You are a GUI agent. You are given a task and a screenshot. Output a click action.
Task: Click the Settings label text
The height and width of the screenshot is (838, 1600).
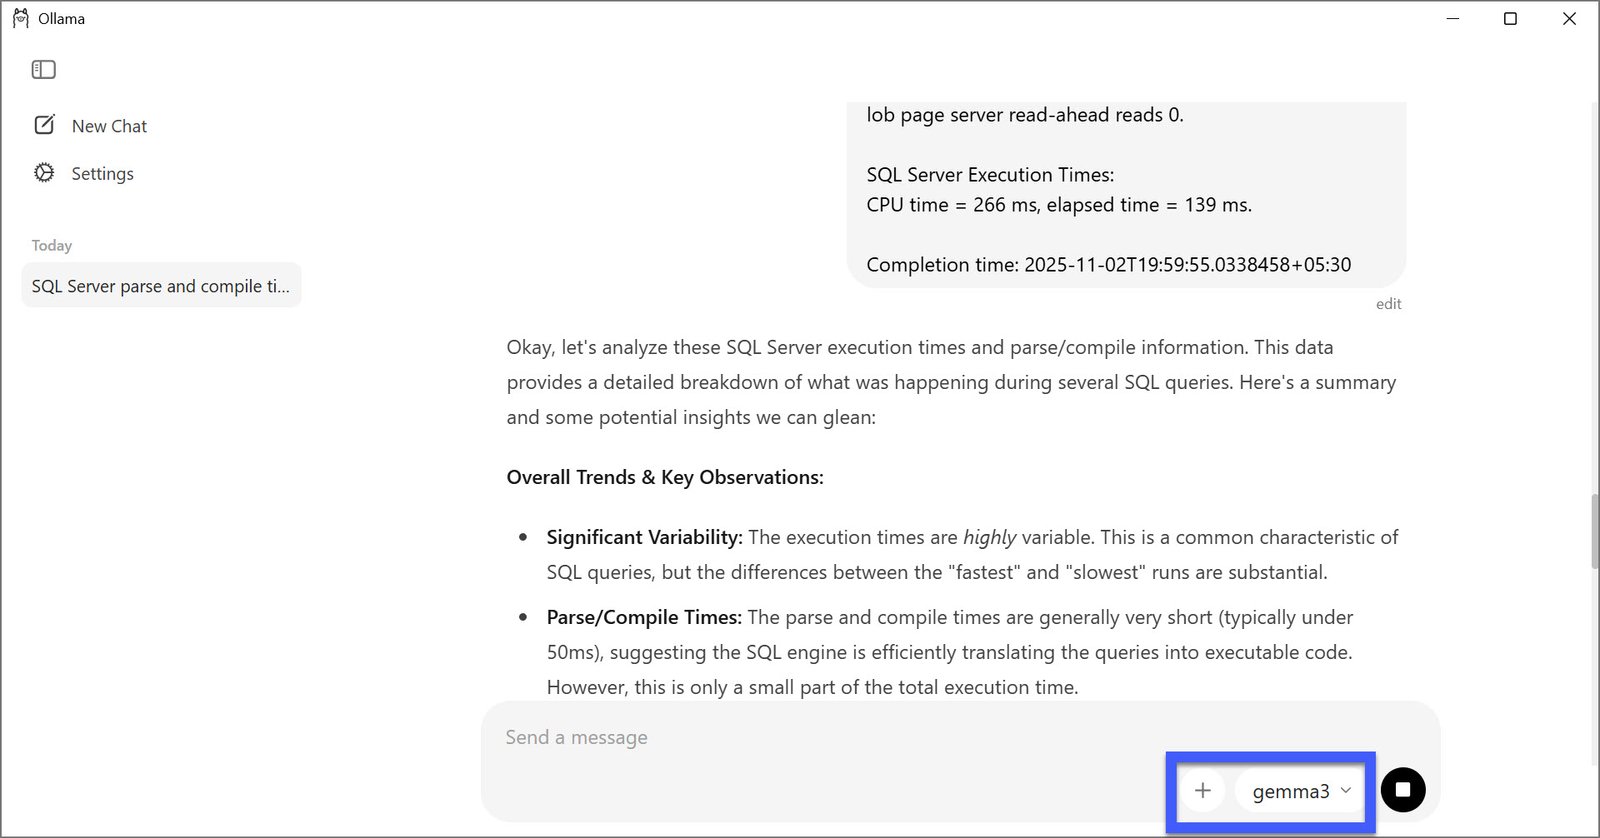(x=102, y=173)
